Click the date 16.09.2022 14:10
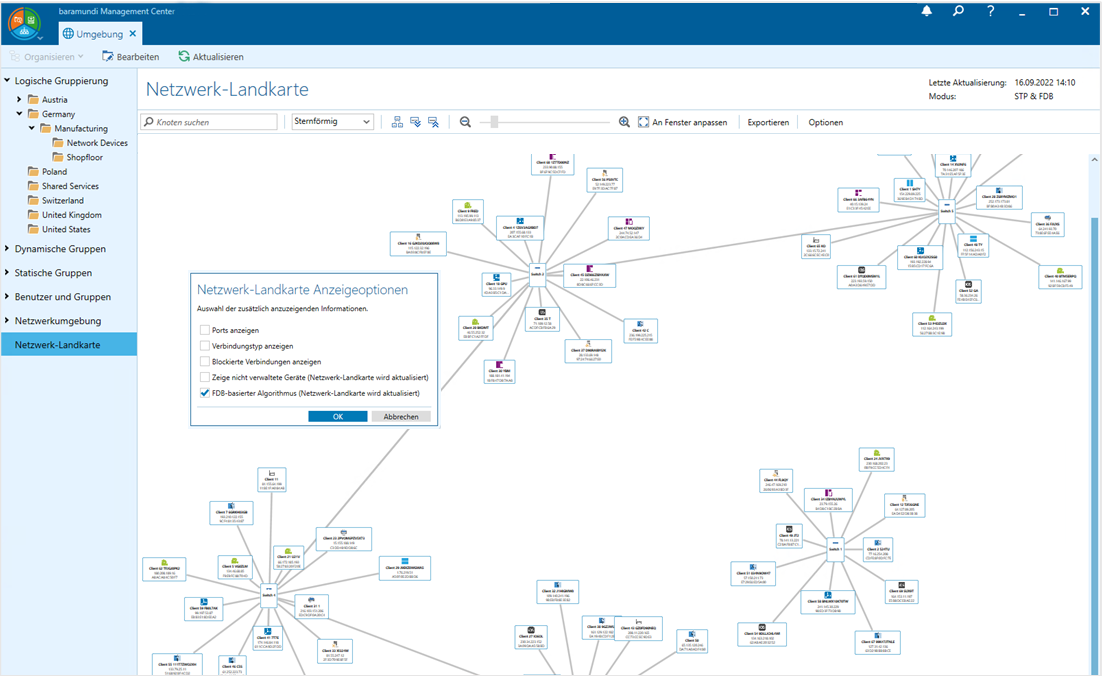The height and width of the screenshot is (676, 1103). pos(1045,82)
